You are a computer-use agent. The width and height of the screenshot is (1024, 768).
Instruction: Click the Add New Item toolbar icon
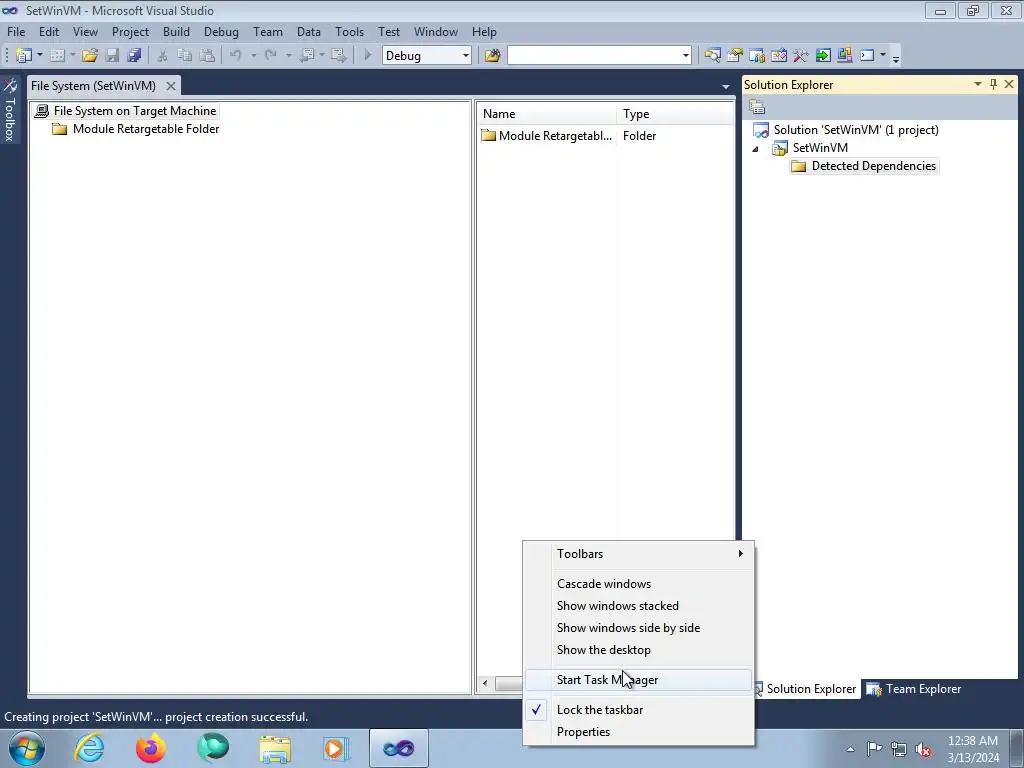[x=57, y=56]
